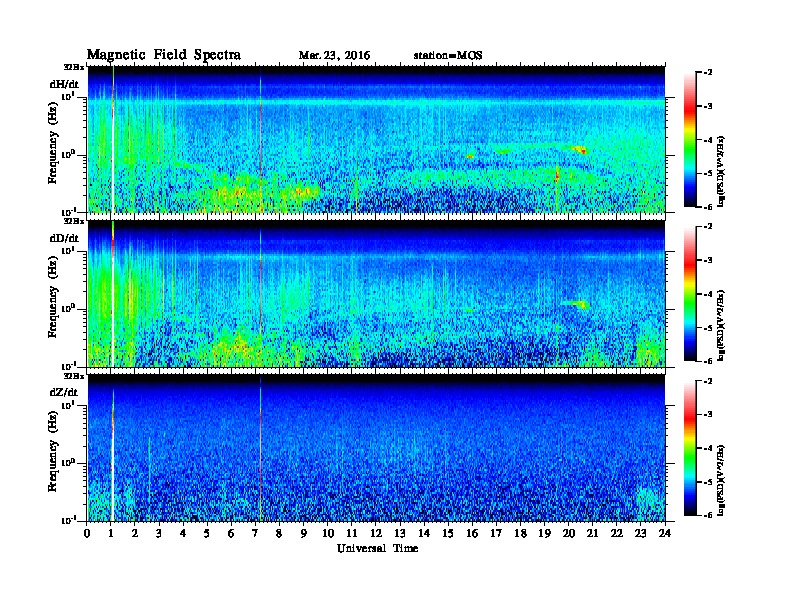Click the log PSD label next to dZ/dt colorbar
This screenshot has height=612, width=792.
click(721, 480)
